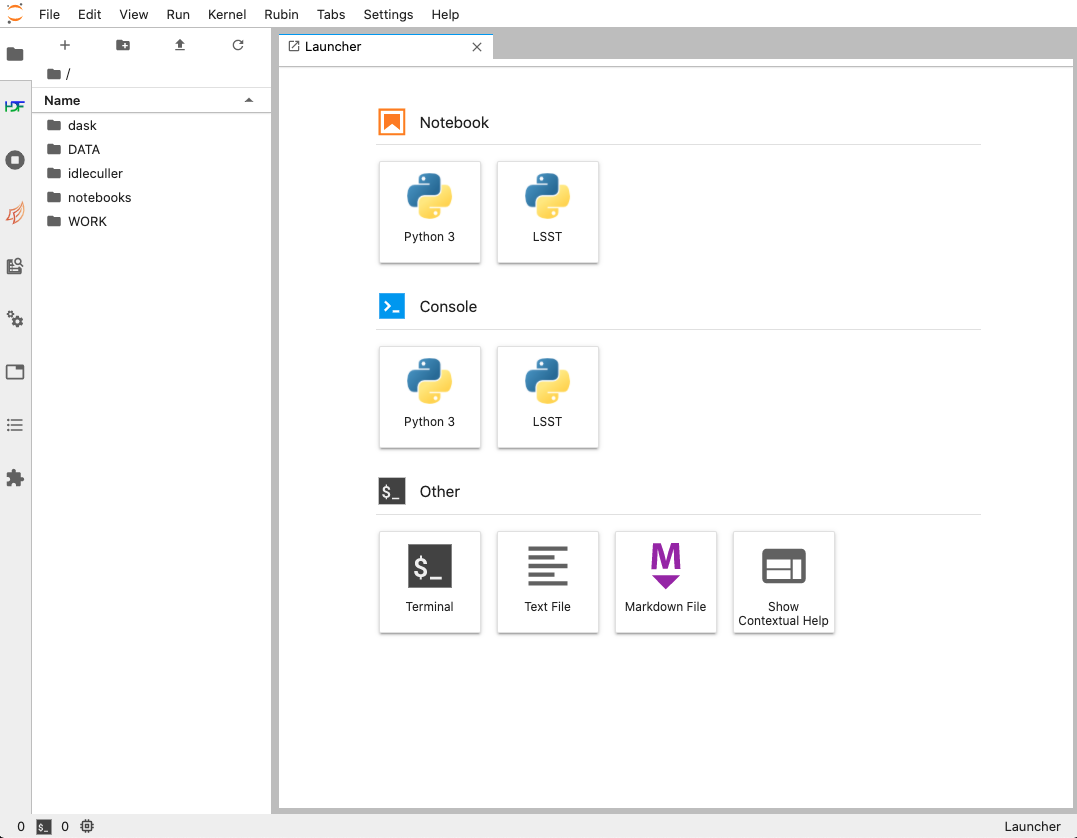This screenshot has width=1077, height=838.
Task: Open a new Terminal
Action: [430, 582]
